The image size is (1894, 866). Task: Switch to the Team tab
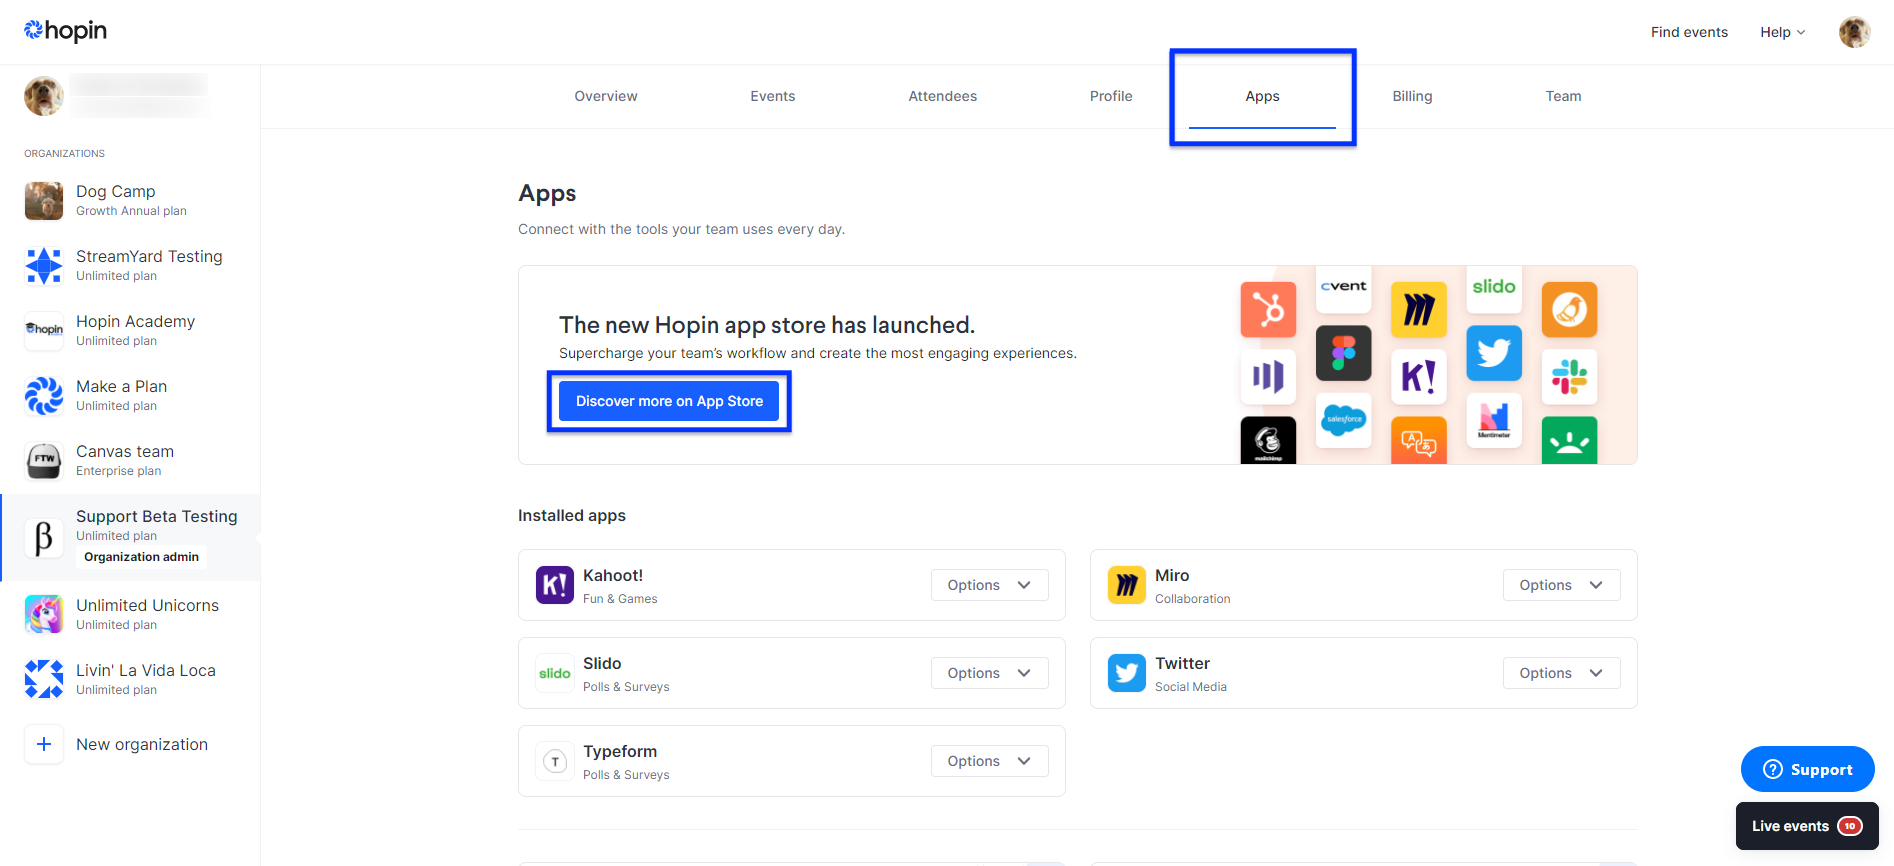pos(1563,96)
